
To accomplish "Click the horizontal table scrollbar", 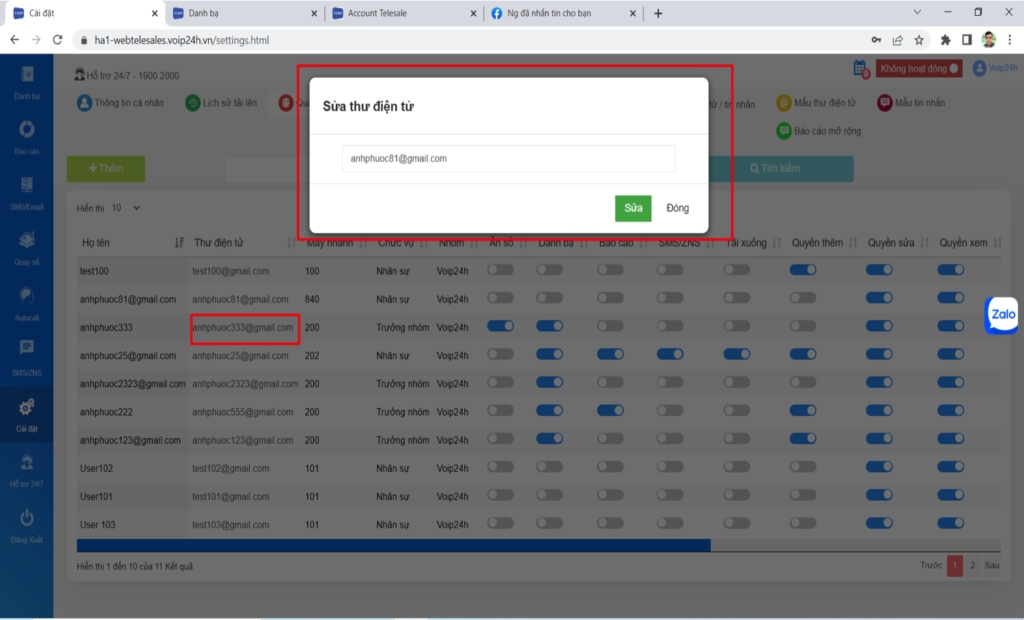I will click(x=393, y=545).
